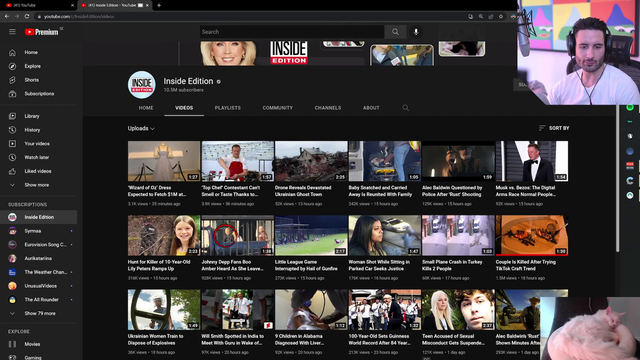
Task: Open 'Wizard of Oz' Dress video title
Action: [157, 191]
